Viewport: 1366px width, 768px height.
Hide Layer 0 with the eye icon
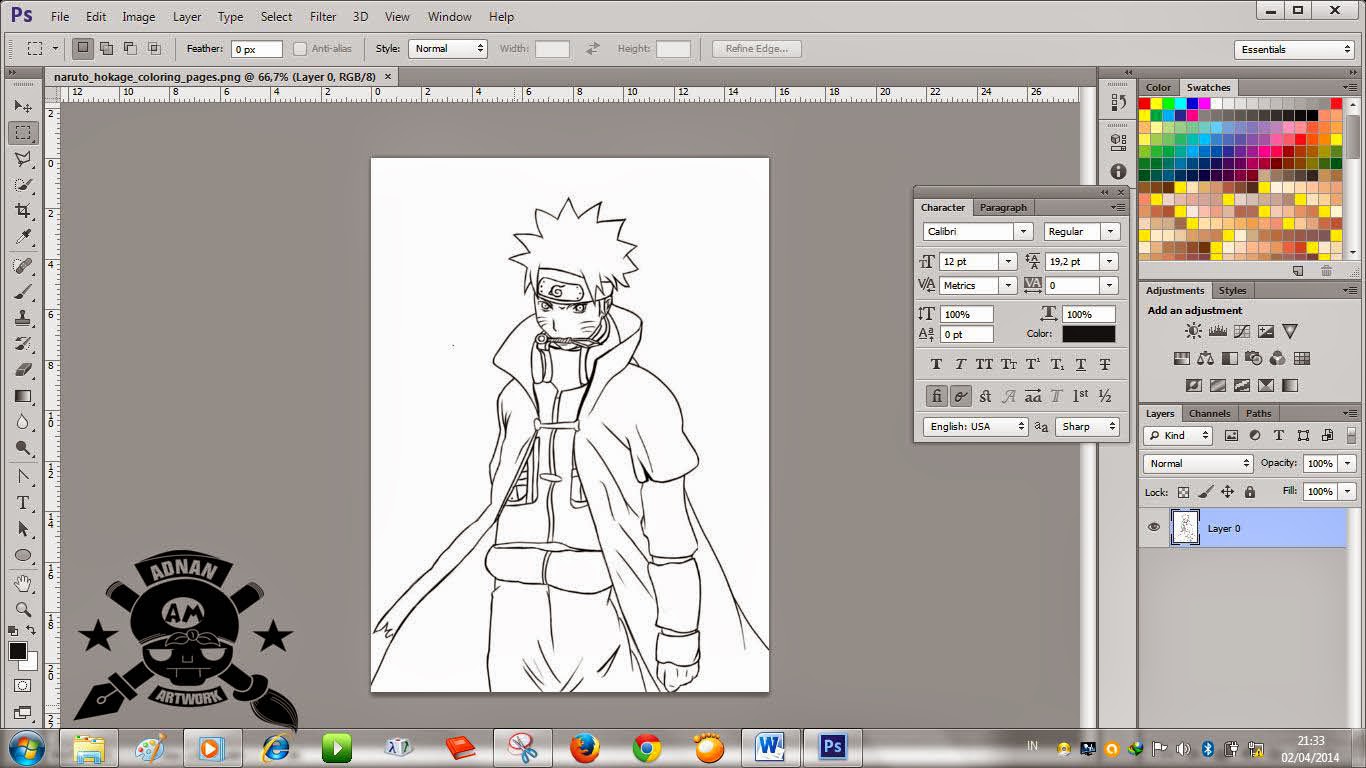1154,528
